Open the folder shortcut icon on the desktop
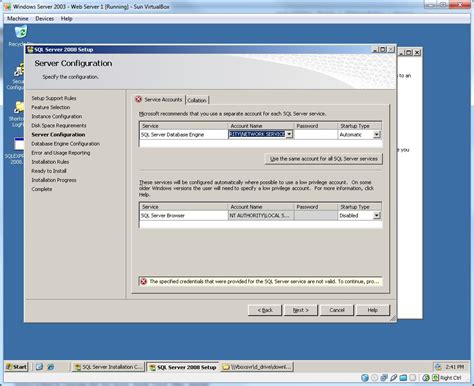 point(19,108)
